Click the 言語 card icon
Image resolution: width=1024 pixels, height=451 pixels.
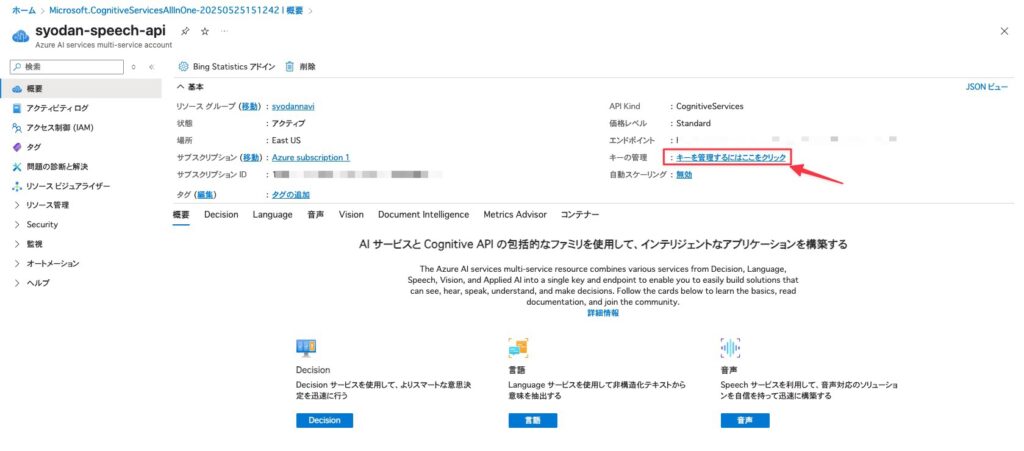coord(518,349)
